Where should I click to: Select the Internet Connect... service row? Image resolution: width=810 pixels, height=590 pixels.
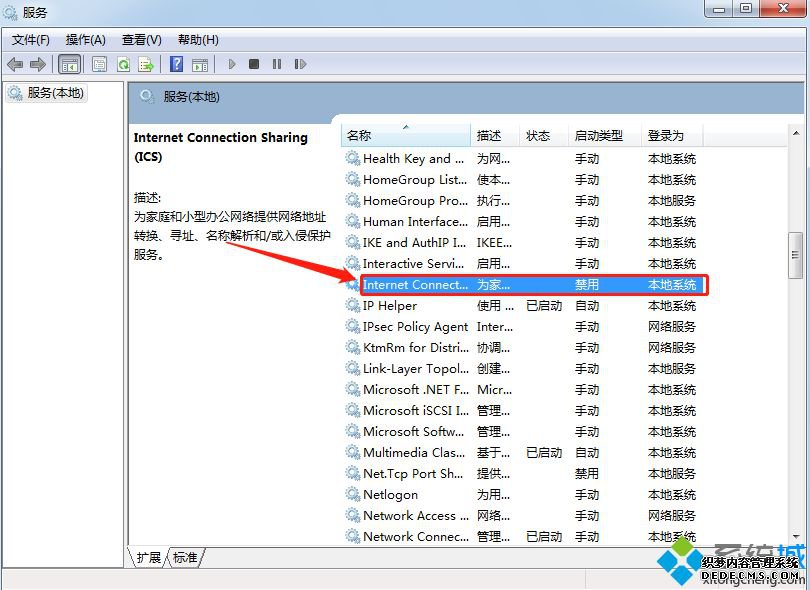pyautogui.click(x=522, y=285)
